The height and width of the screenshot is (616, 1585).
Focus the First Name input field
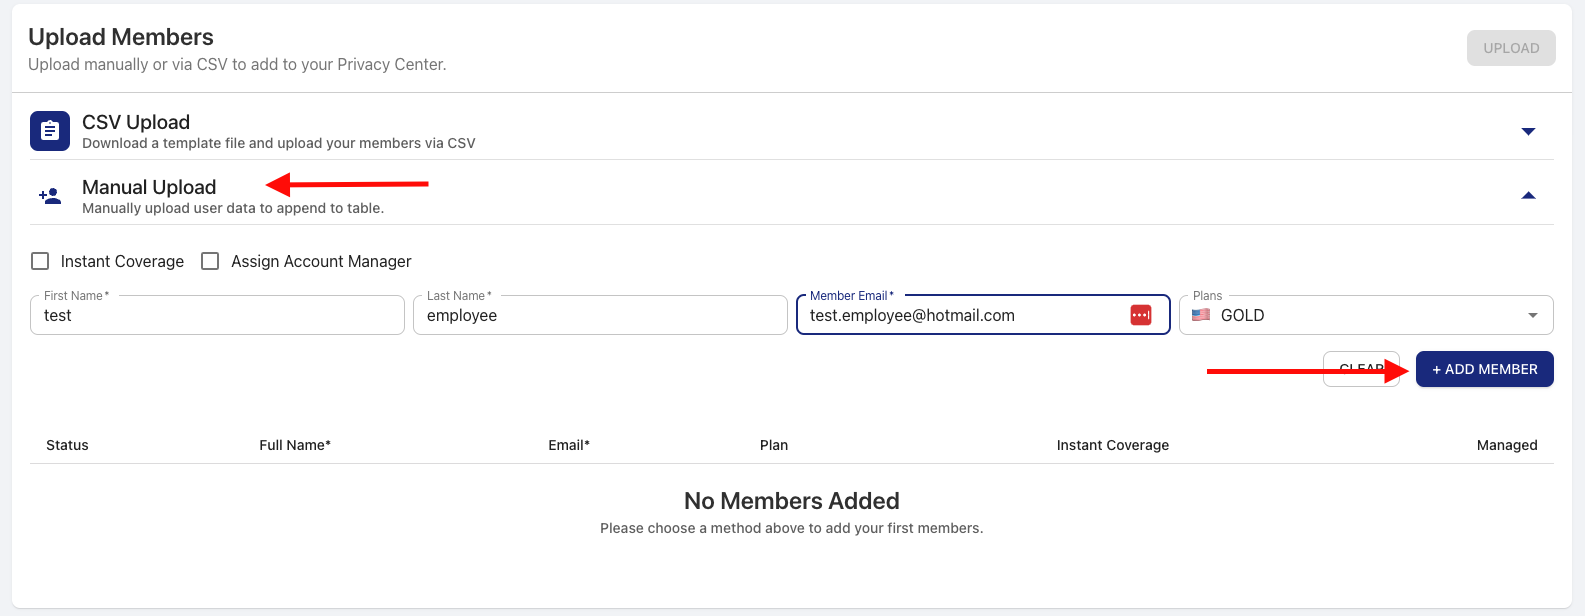pos(217,315)
